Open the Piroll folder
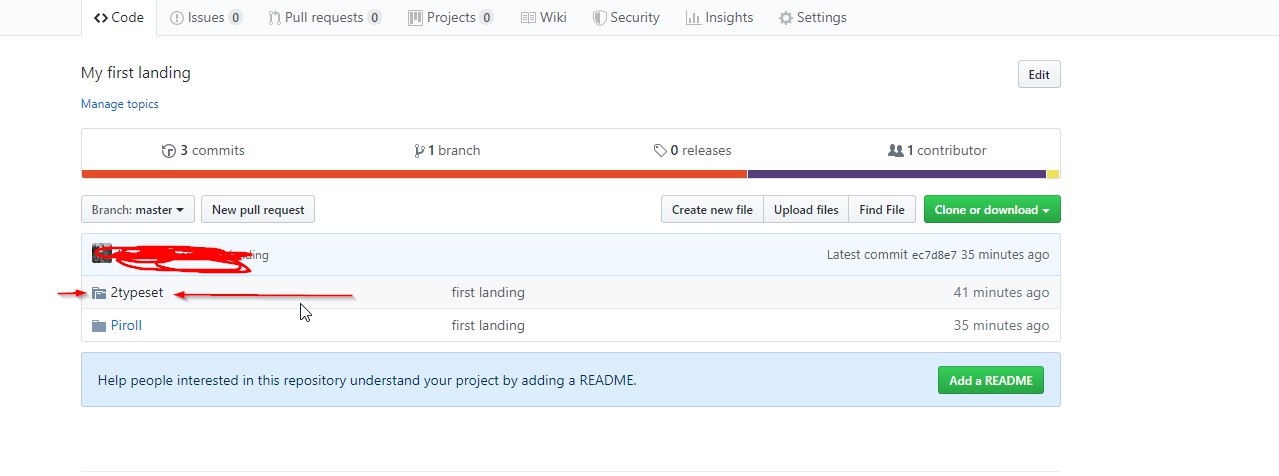Viewport: 1279px width, 476px height. coord(126,326)
